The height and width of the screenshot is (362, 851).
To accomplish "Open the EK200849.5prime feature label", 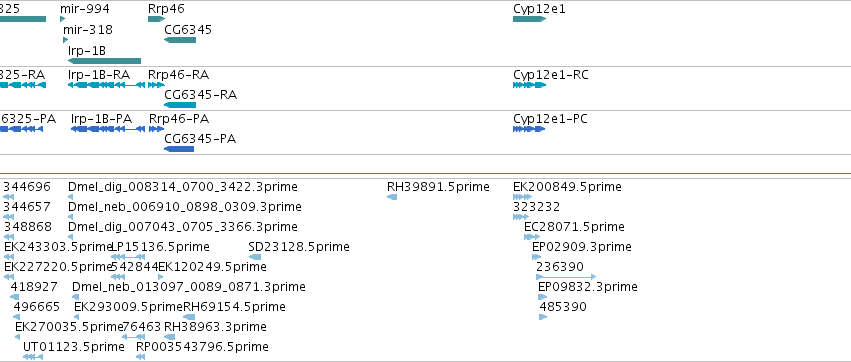I will (x=567, y=187).
